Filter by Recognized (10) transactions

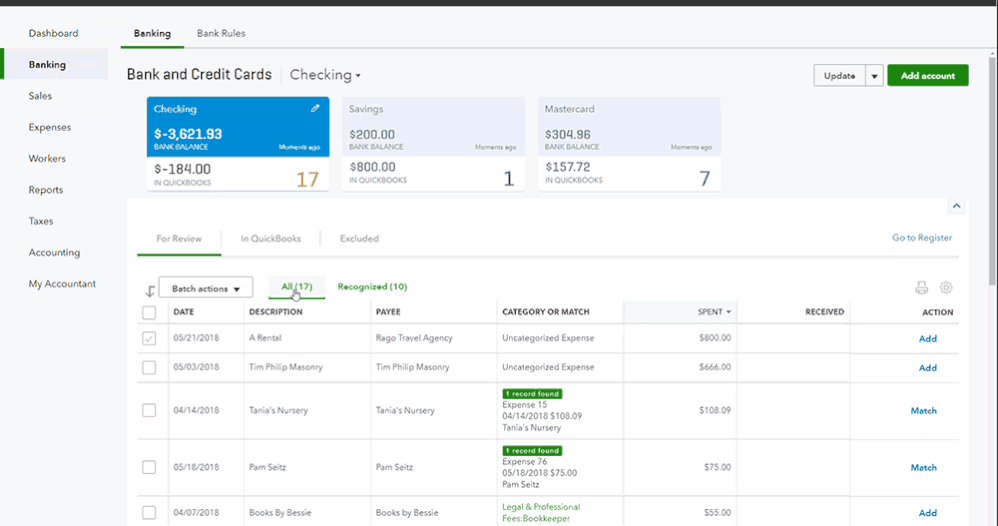coord(372,287)
